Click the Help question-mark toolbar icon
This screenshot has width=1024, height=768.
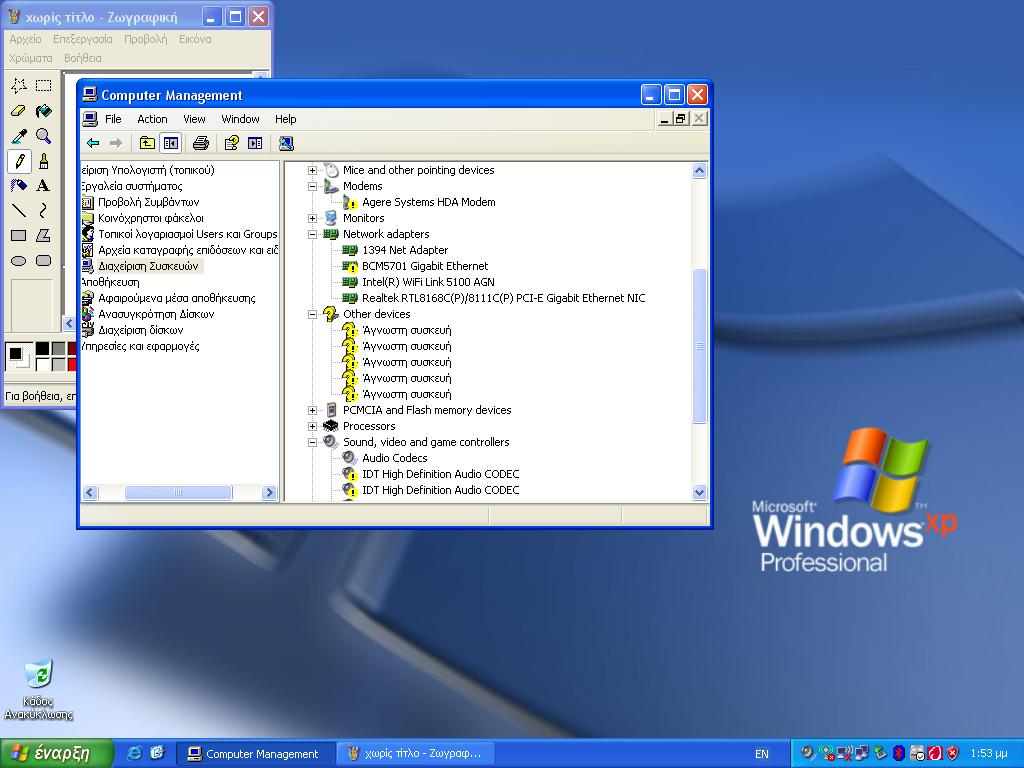232,143
